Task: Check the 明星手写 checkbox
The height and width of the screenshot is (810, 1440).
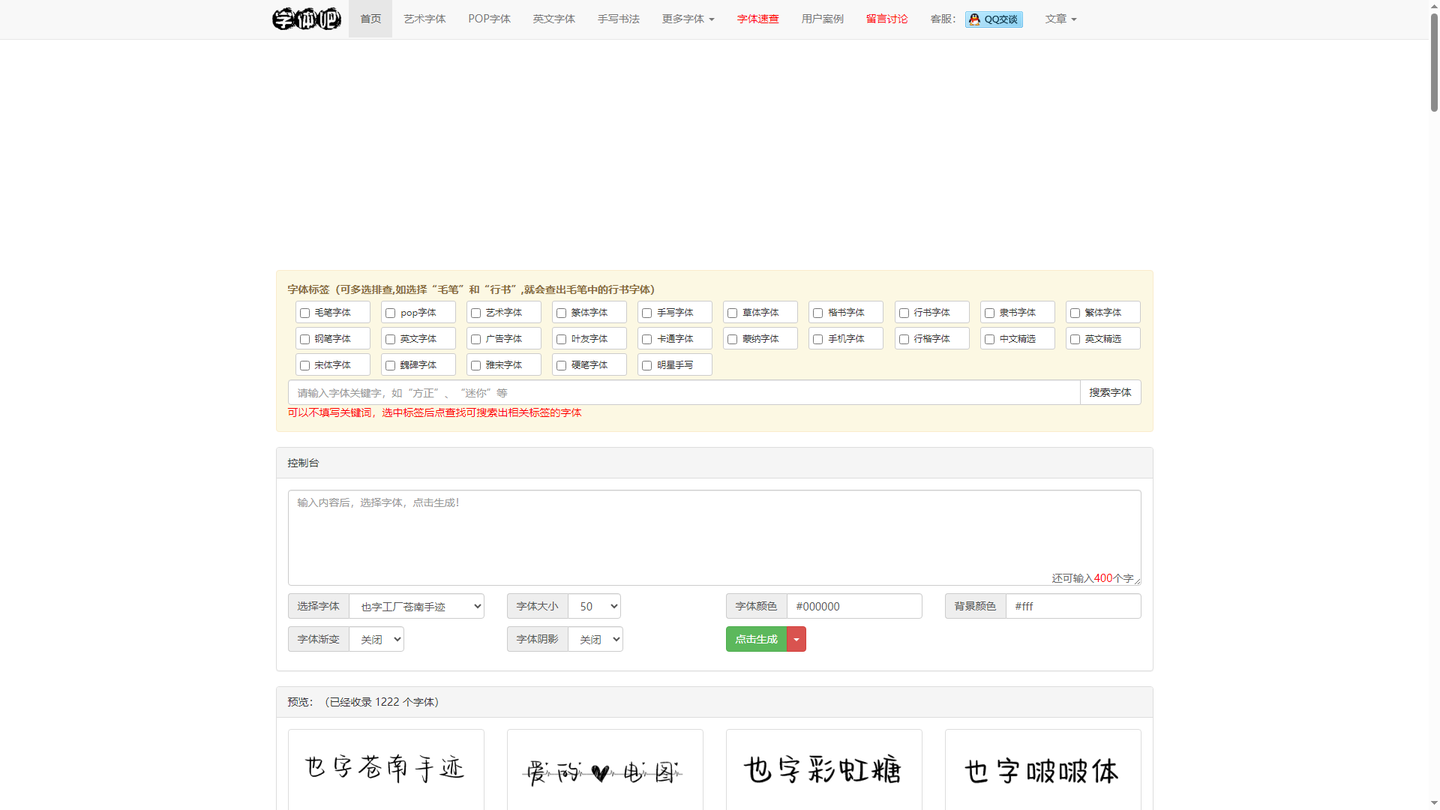Action: tap(647, 365)
